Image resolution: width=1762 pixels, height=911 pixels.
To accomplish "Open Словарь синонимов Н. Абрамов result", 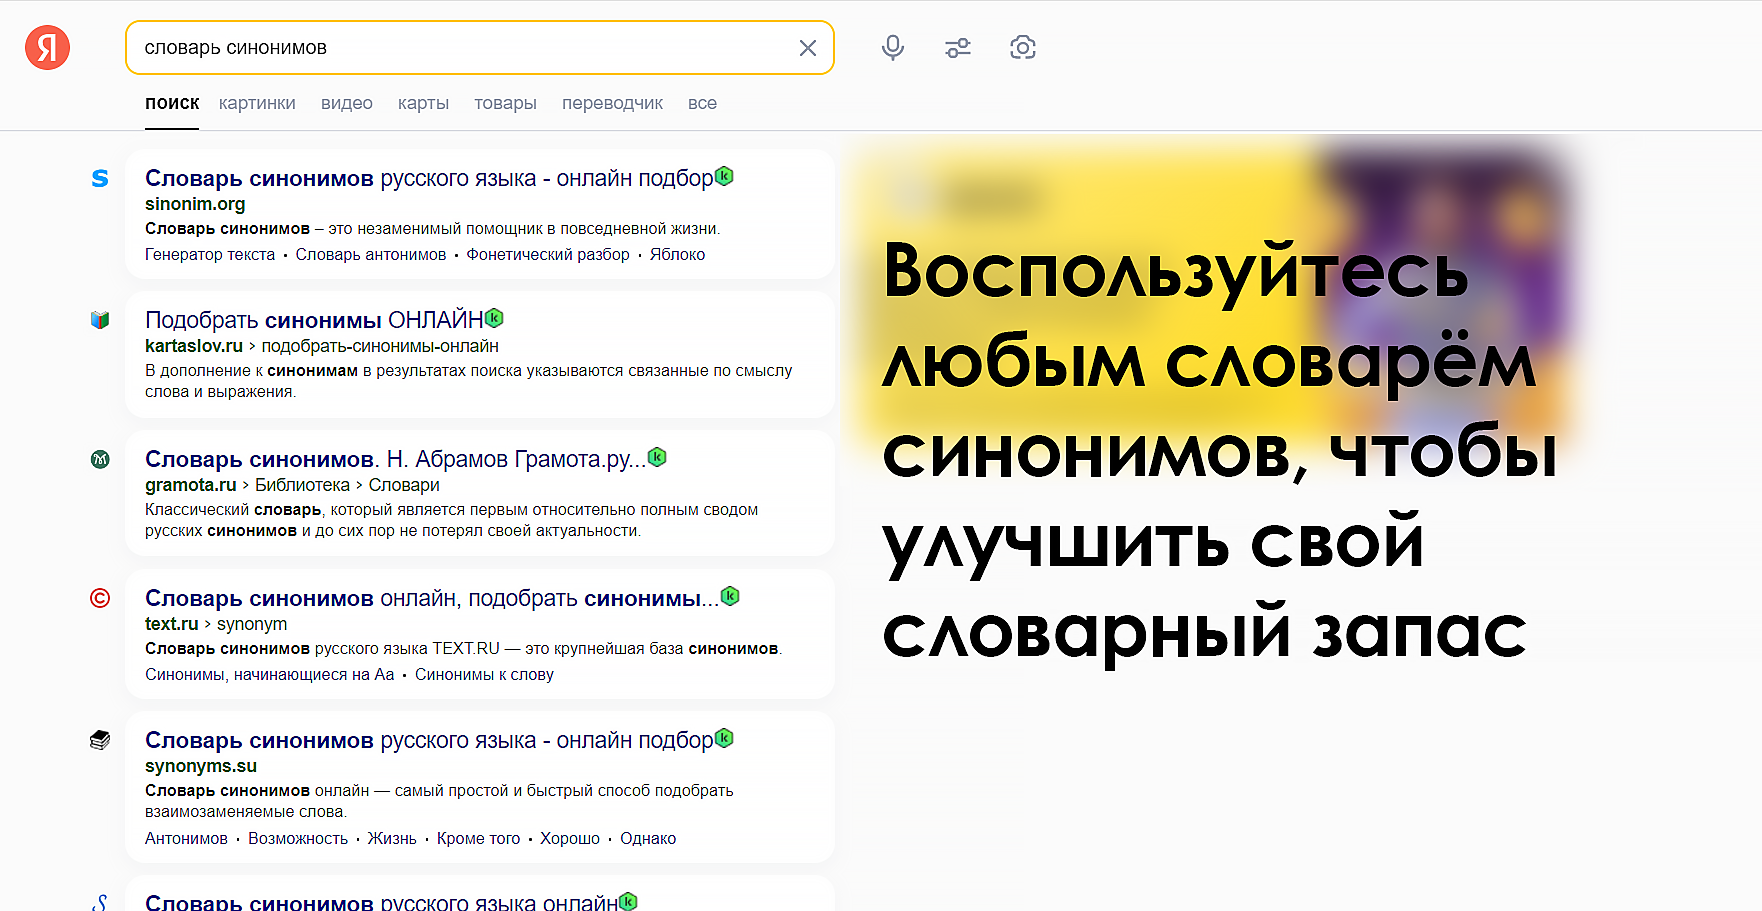I will pos(395,459).
